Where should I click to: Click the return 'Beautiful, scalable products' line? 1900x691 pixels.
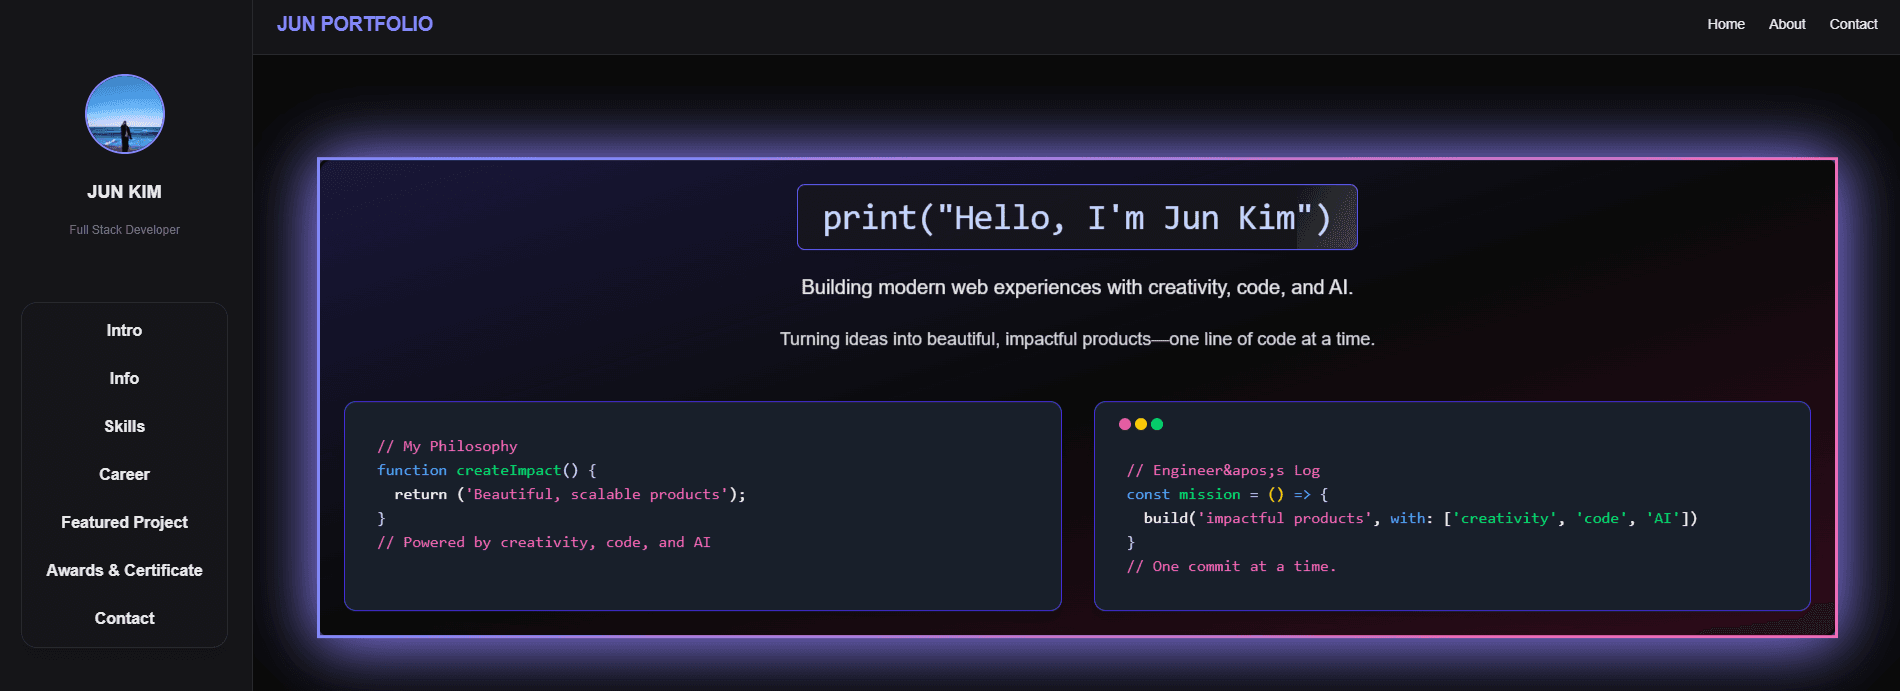tap(570, 494)
